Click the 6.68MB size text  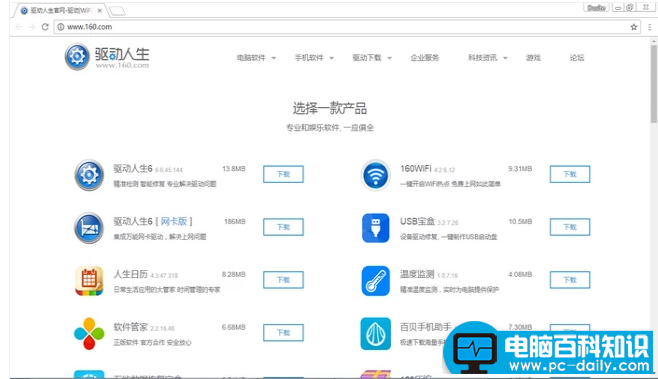click(x=233, y=327)
